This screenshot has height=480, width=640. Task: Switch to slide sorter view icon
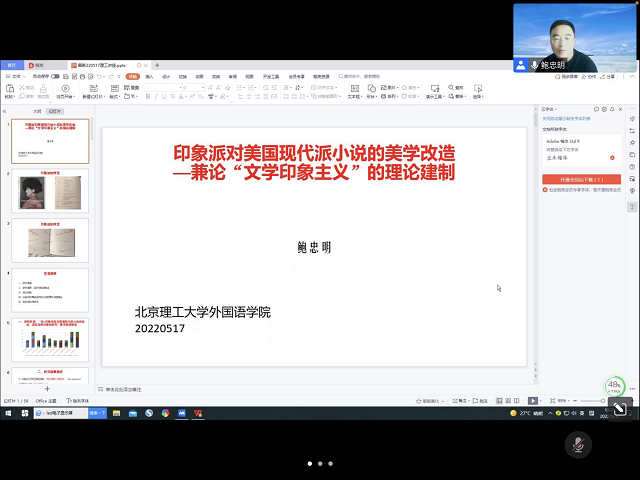[x=508, y=401]
